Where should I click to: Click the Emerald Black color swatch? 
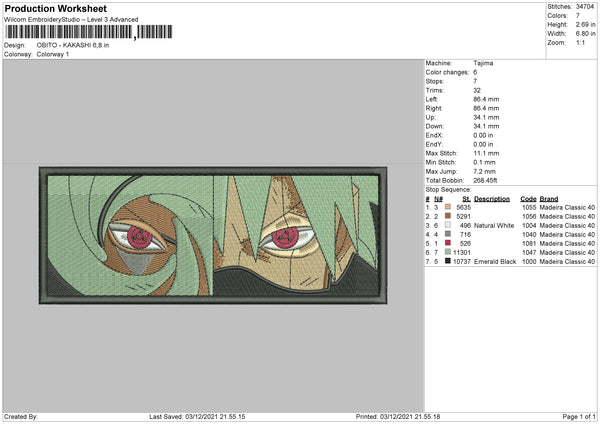coord(448,261)
